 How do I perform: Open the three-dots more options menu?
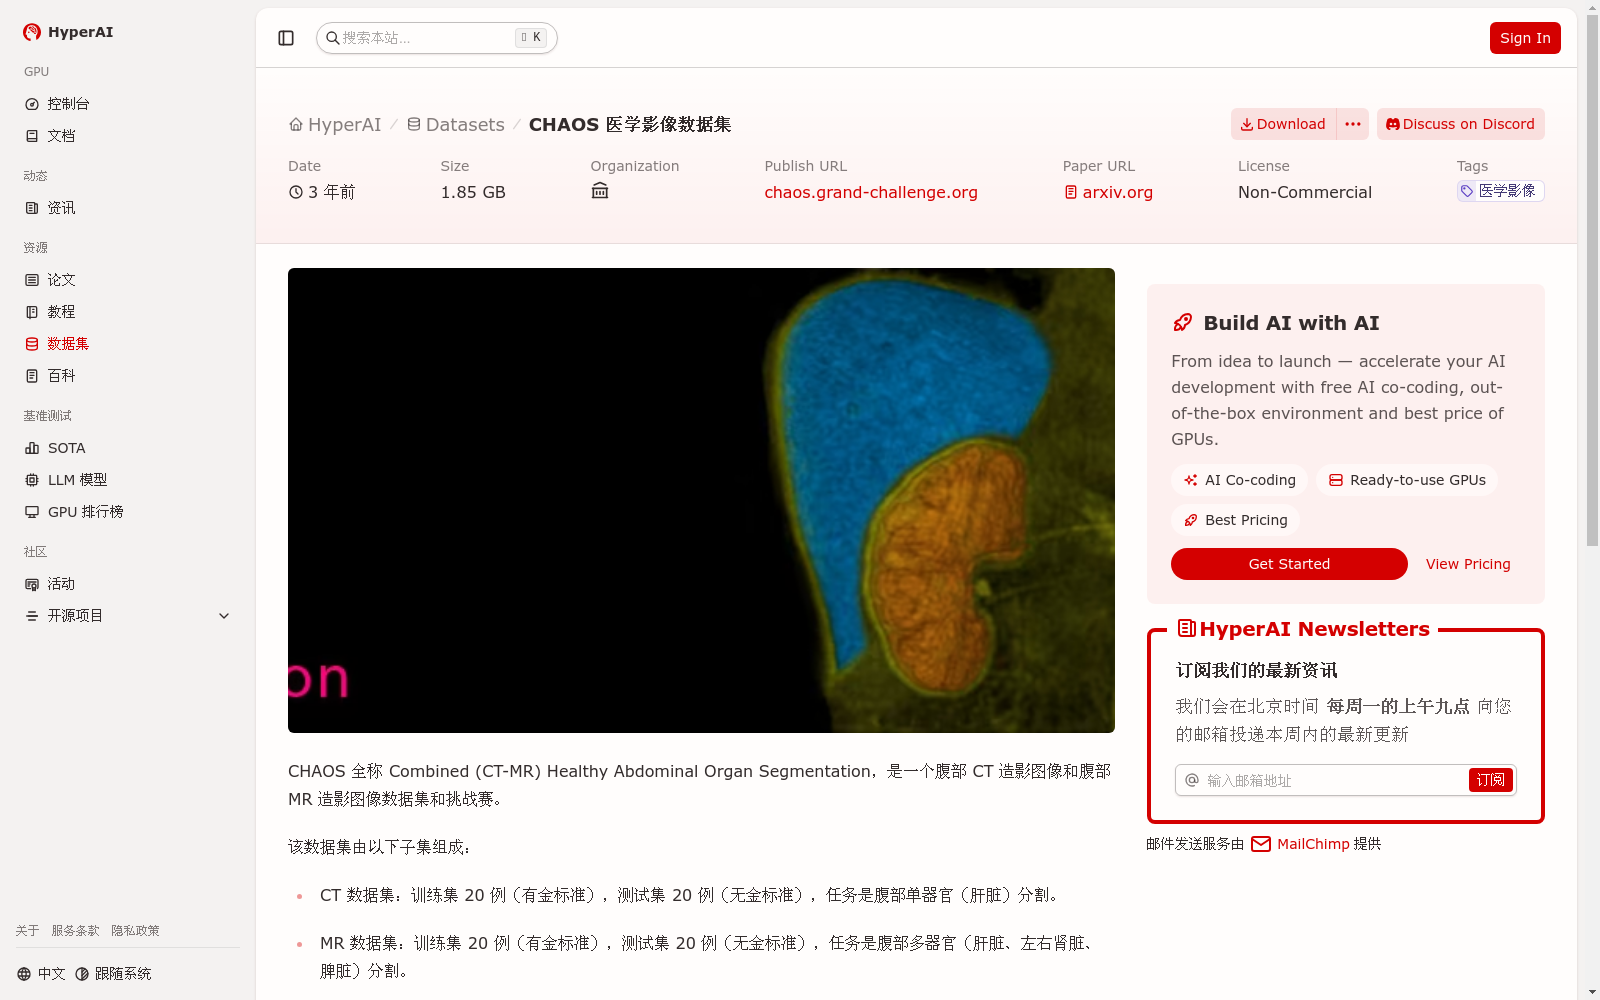[x=1353, y=124]
